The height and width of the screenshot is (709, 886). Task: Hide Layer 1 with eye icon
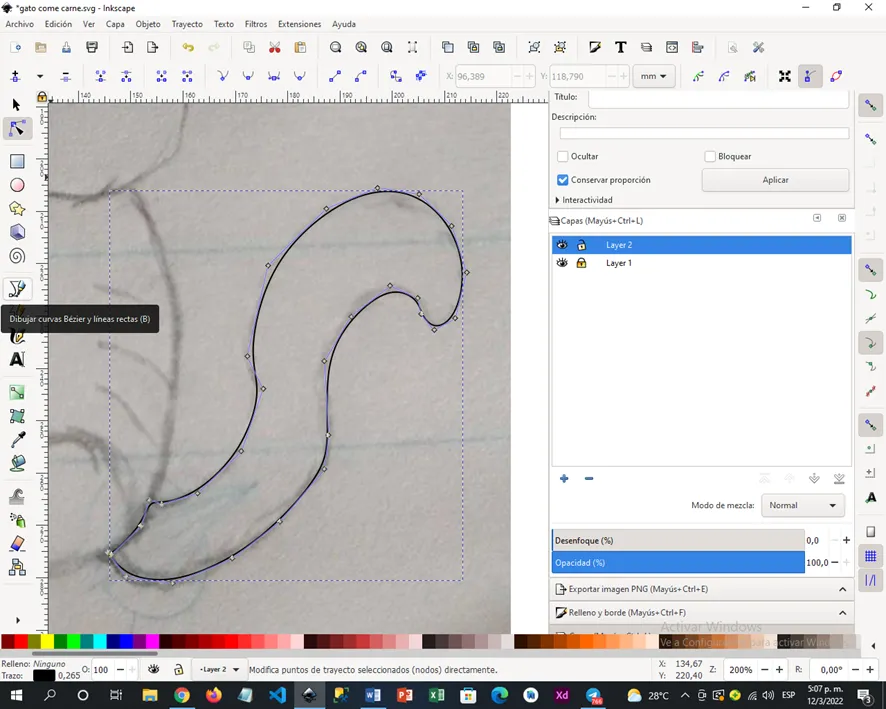coord(562,263)
